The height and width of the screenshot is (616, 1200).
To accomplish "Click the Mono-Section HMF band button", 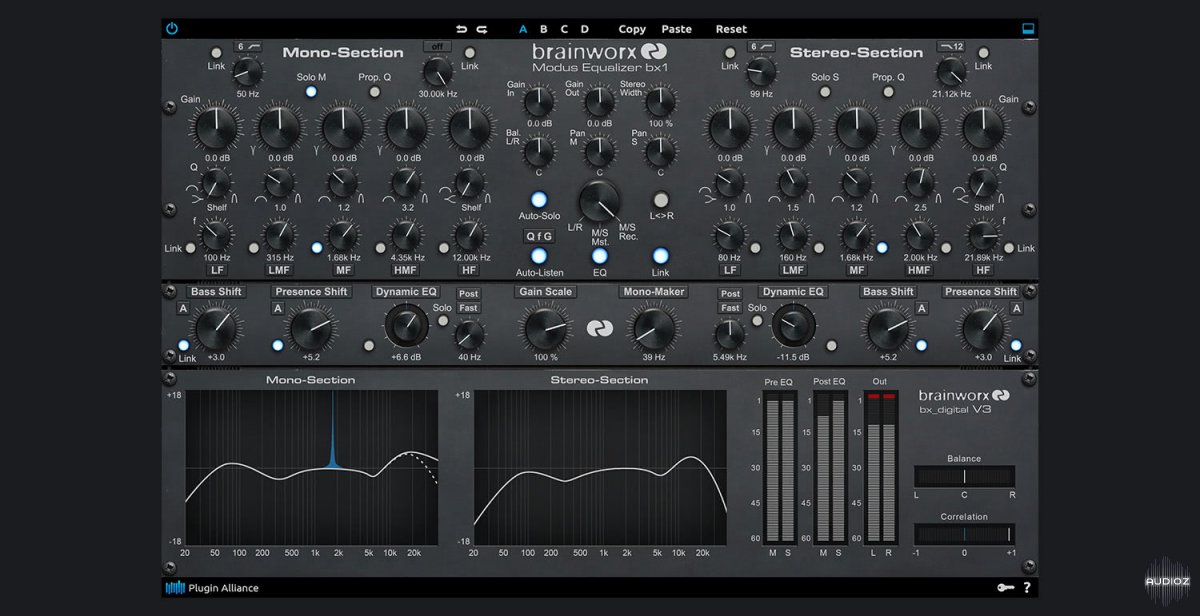I will pyautogui.click(x=405, y=270).
